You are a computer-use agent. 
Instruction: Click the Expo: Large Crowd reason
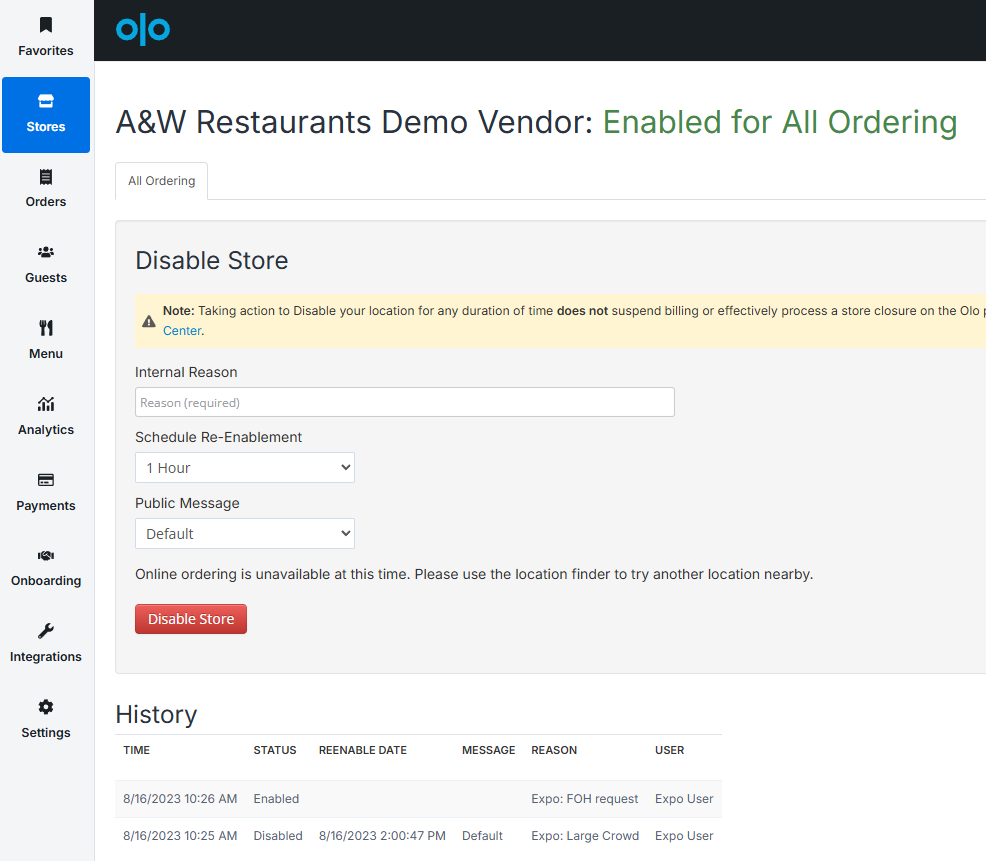tap(585, 836)
